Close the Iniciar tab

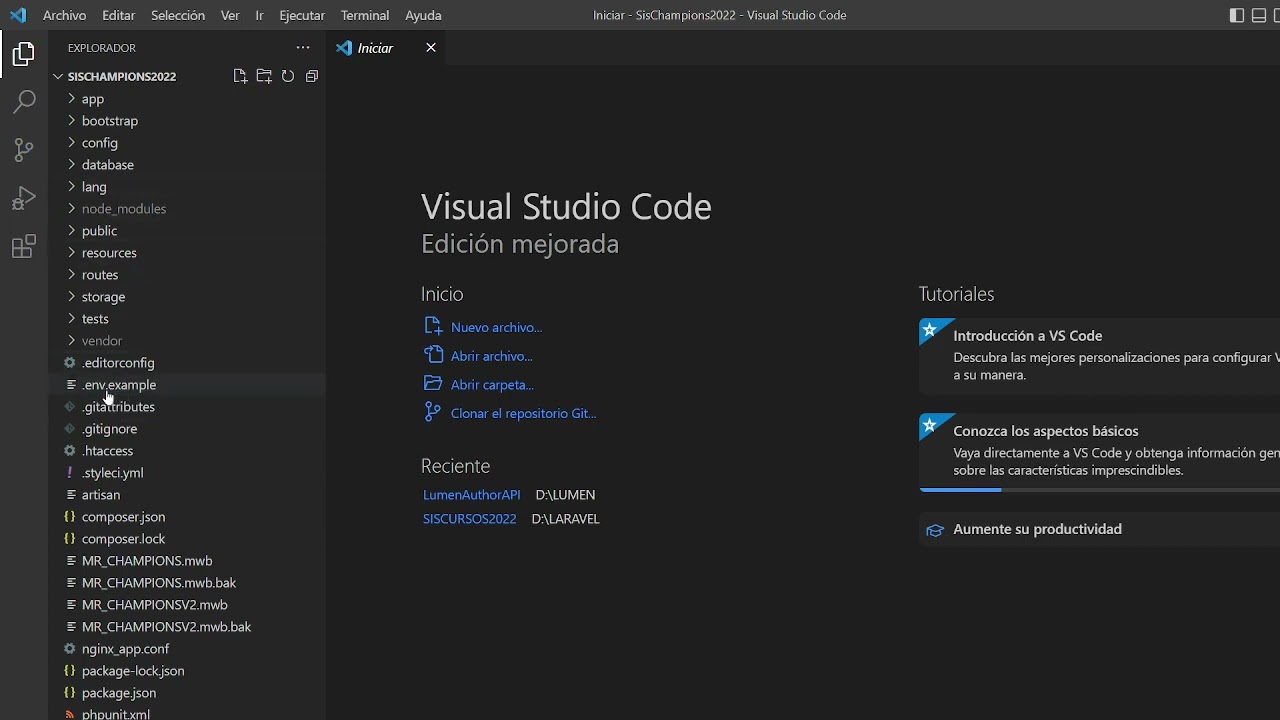click(x=431, y=48)
